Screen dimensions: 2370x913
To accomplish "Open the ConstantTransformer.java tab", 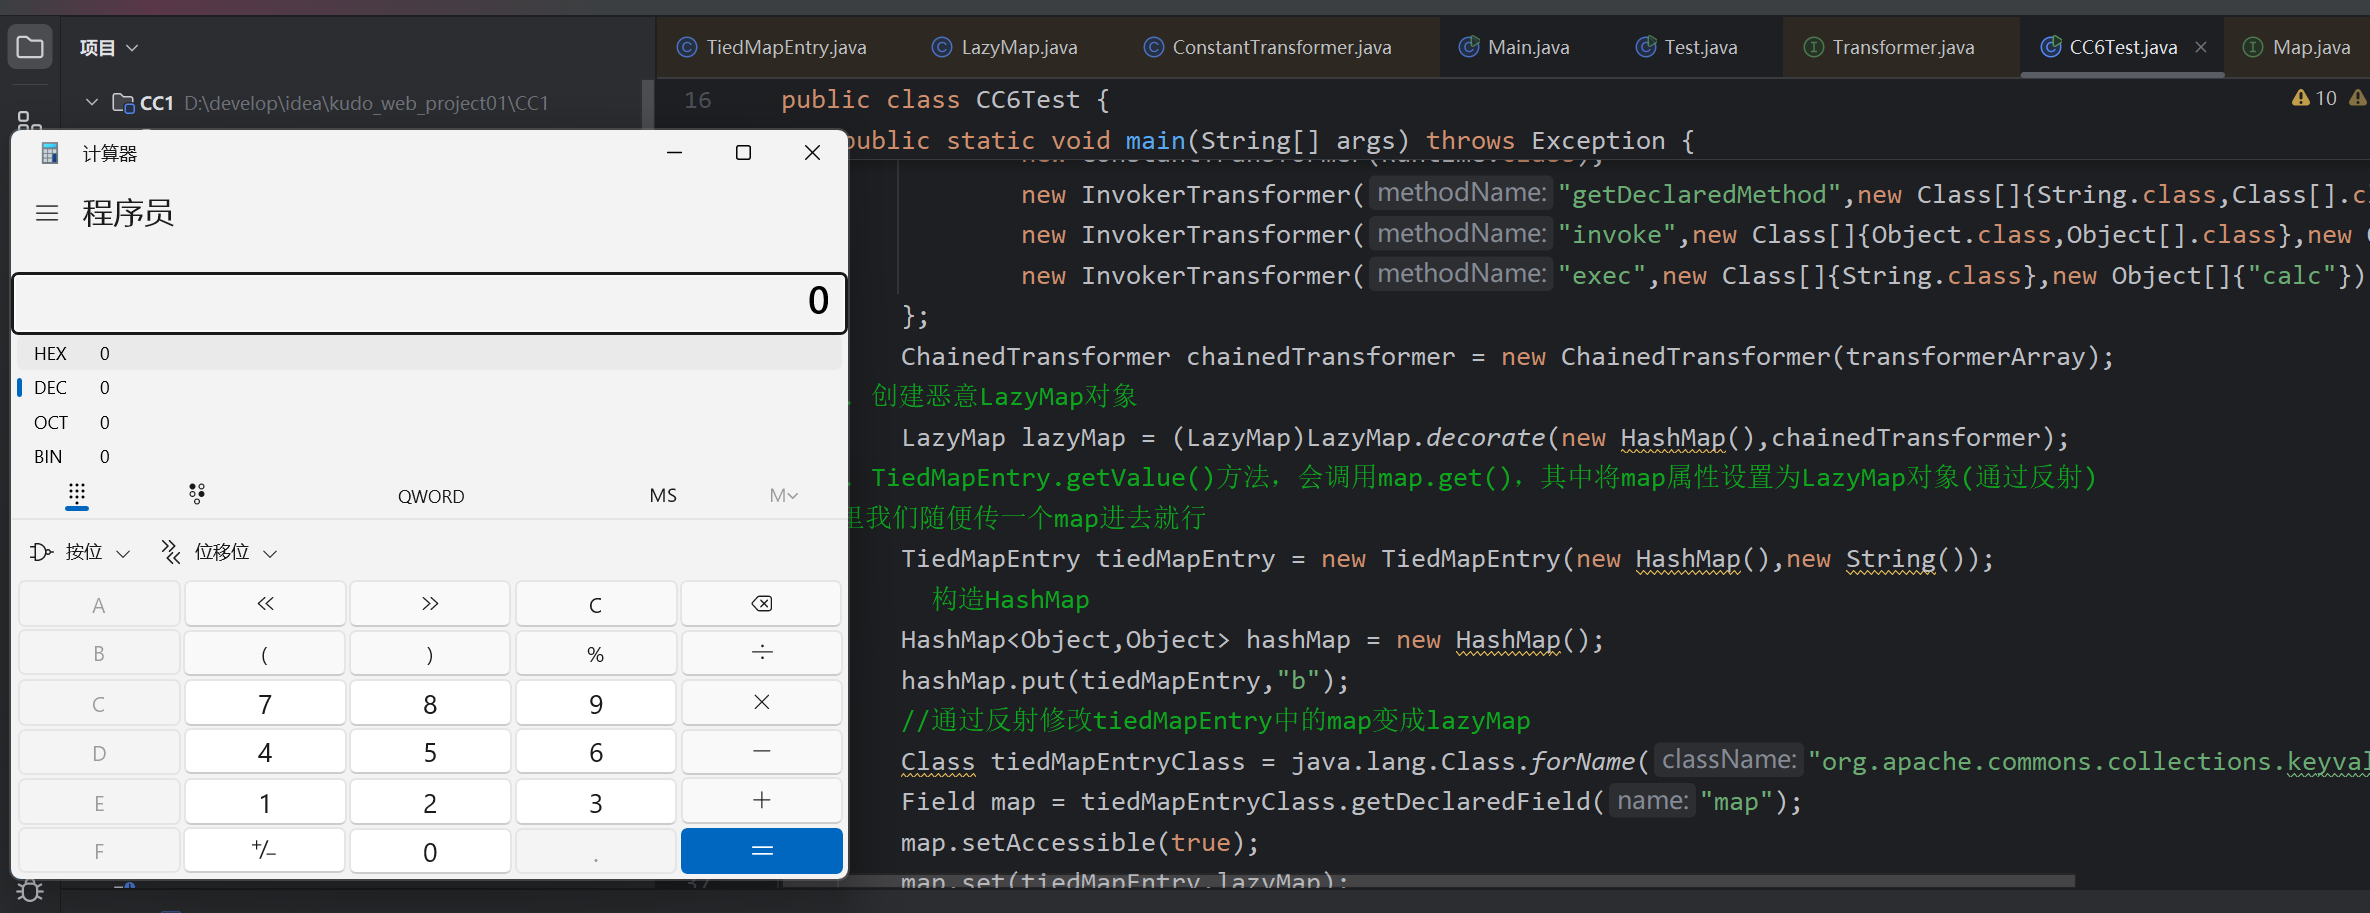I will 1268,47.
